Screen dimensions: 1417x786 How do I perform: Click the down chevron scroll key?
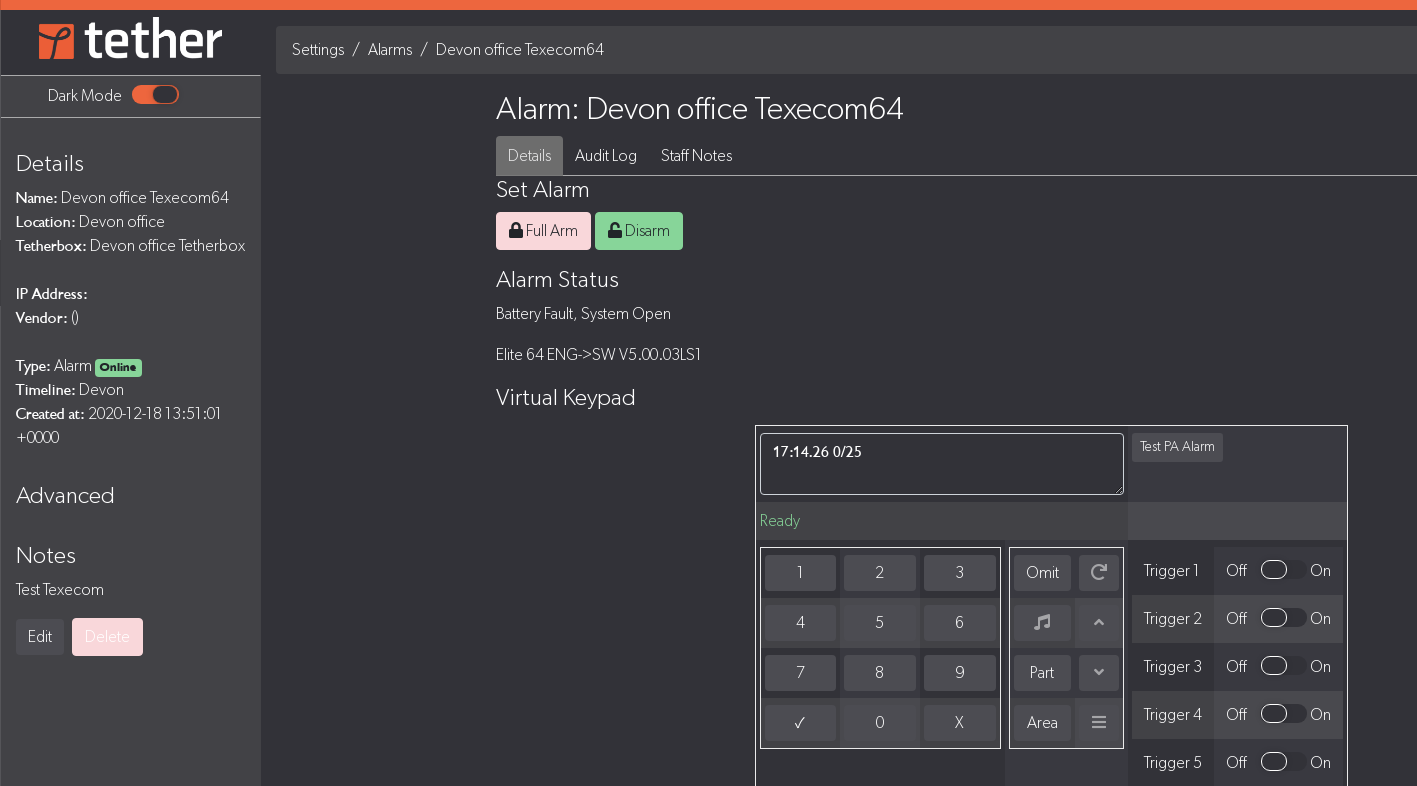[1098, 672]
